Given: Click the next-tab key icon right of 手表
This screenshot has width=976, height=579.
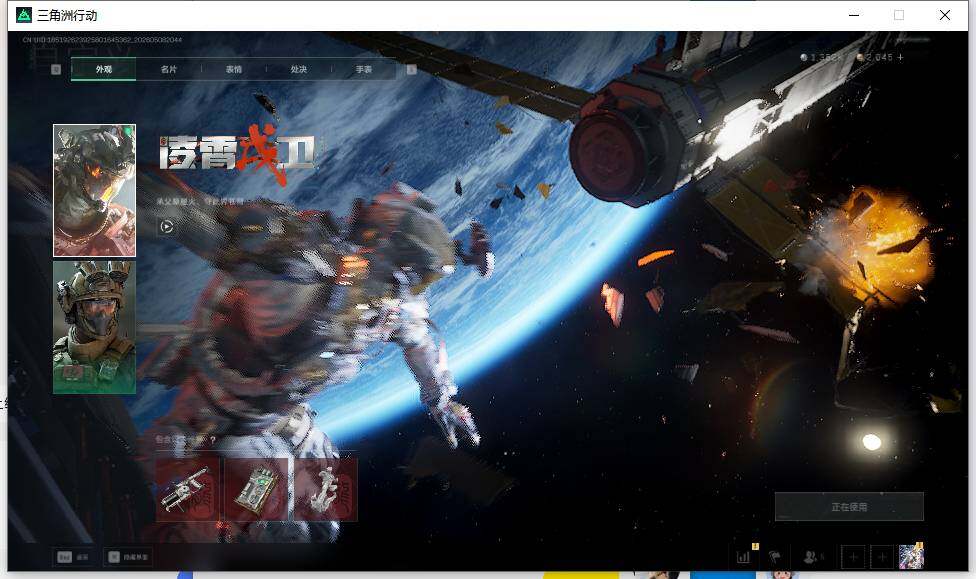Looking at the screenshot, I should (411, 70).
